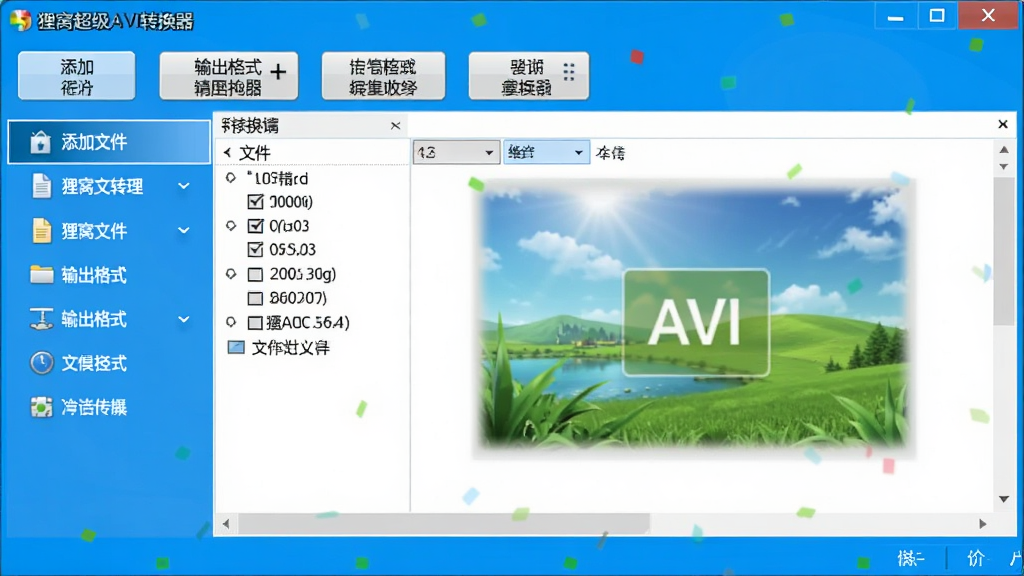Image resolution: width=1024 pixels, height=576 pixels.
Task: Select 狸窝文转理 sidebar item
Action: (x=109, y=186)
